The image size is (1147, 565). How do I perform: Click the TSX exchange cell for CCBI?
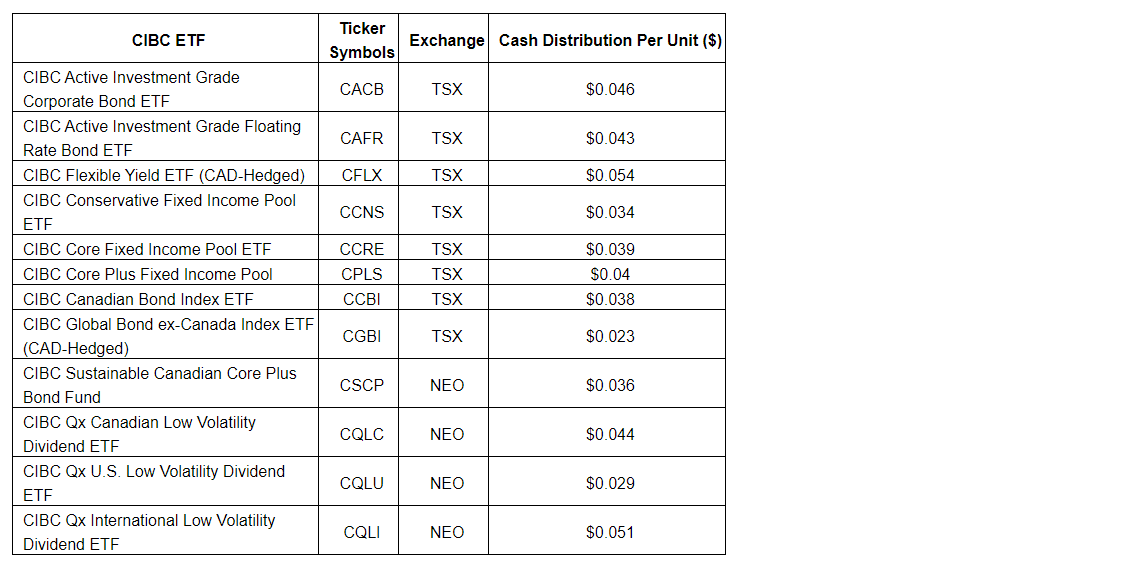point(447,299)
